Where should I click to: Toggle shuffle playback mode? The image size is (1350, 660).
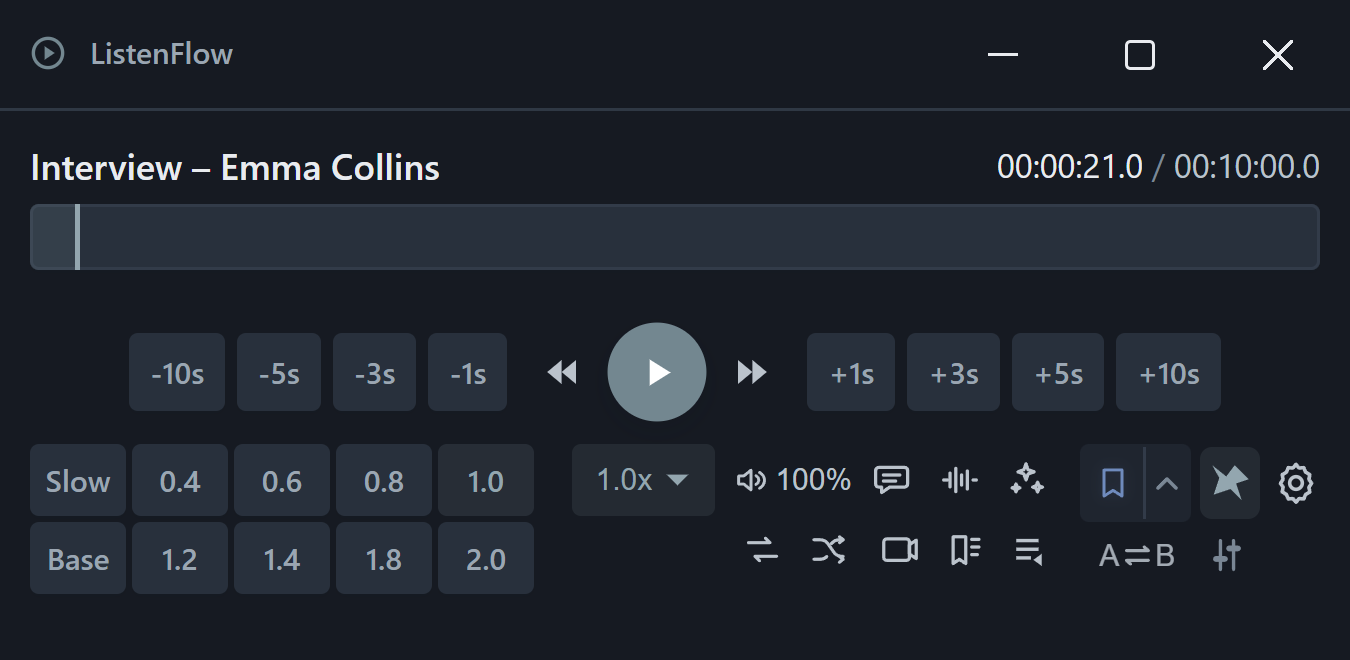pyautogui.click(x=829, y=550)
